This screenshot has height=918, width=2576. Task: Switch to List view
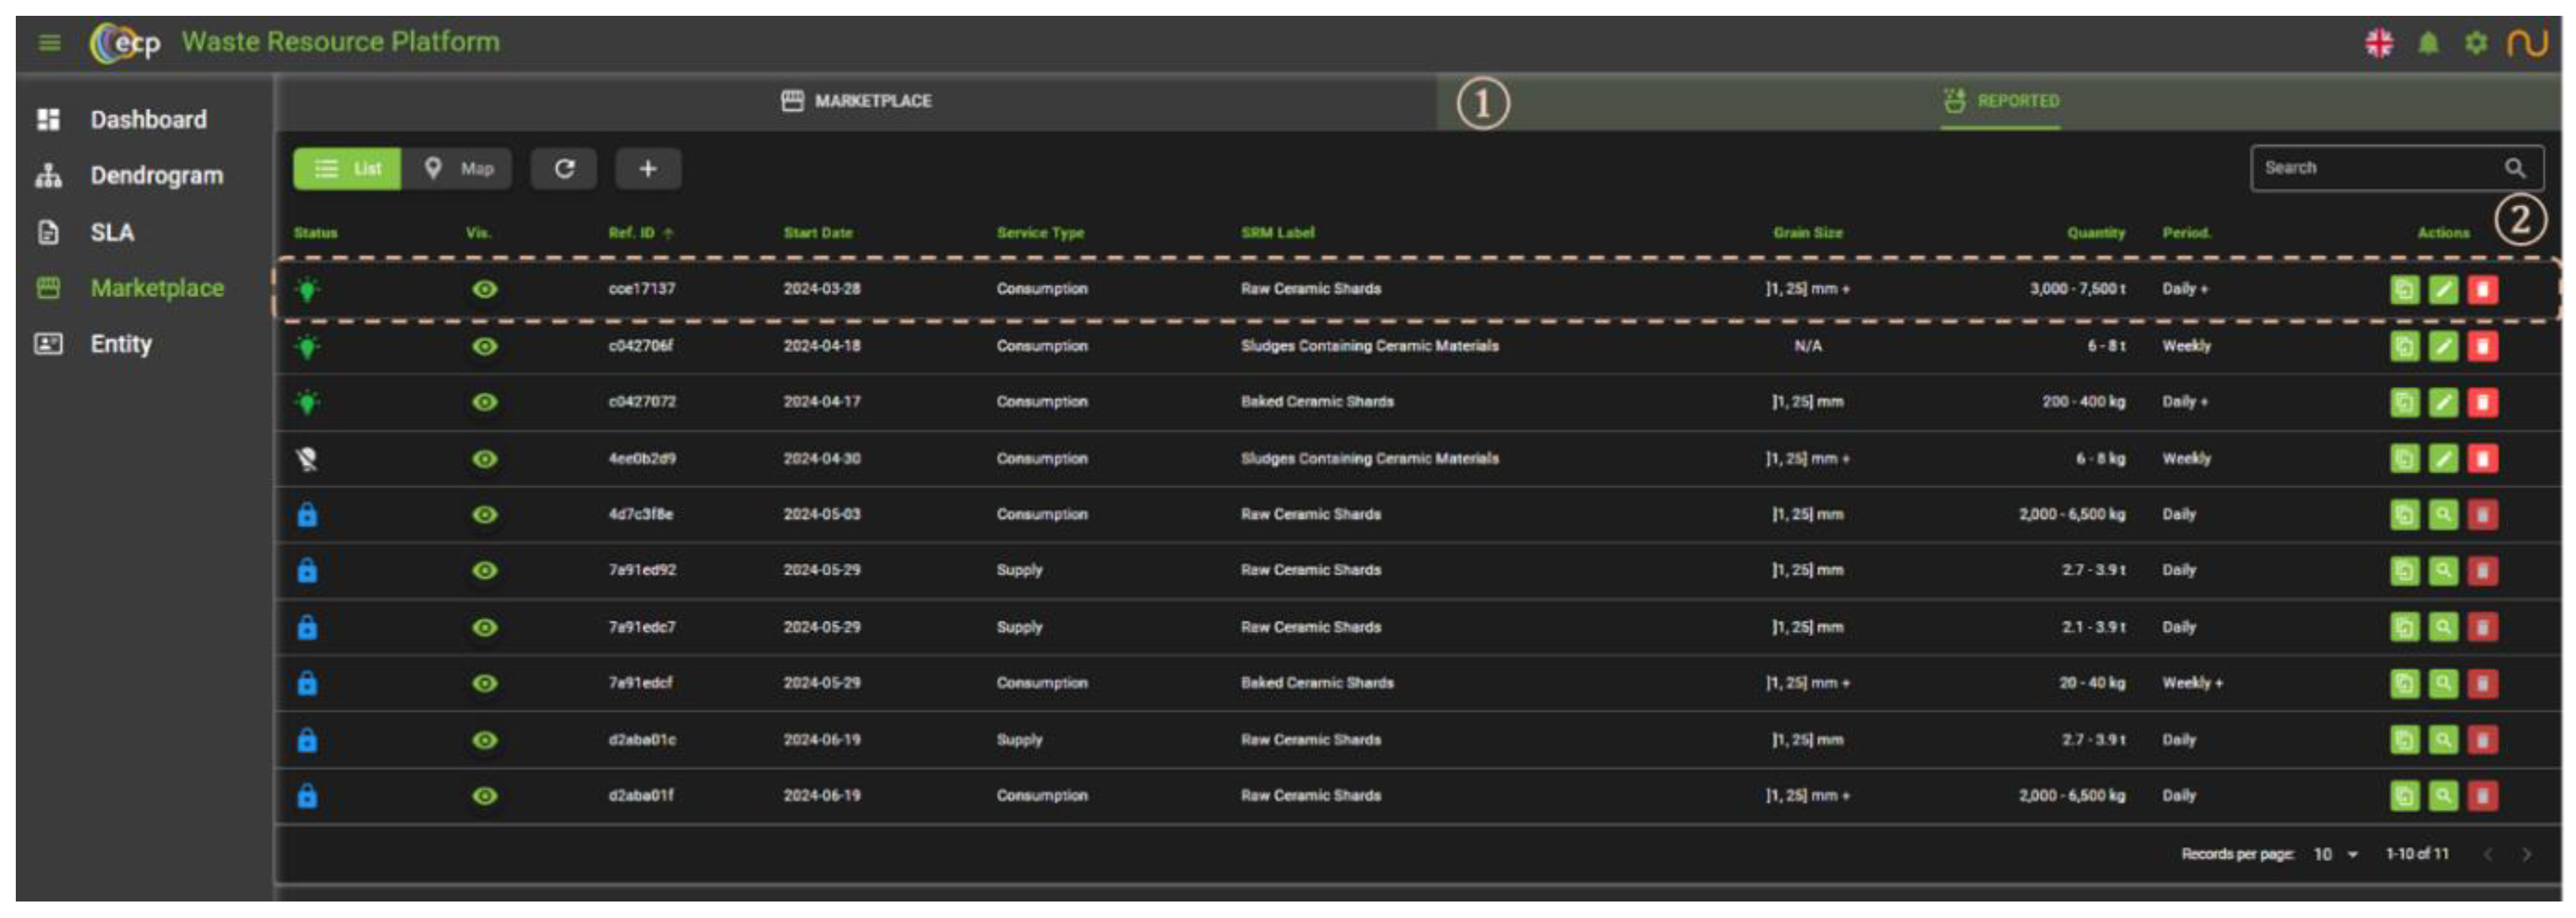click(x=347, y=168)
